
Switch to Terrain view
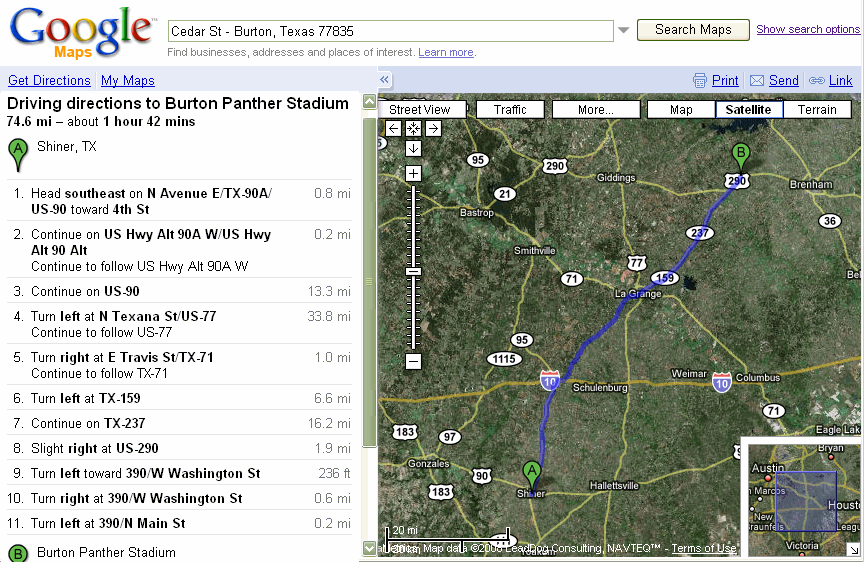click(x=817, y=110)
